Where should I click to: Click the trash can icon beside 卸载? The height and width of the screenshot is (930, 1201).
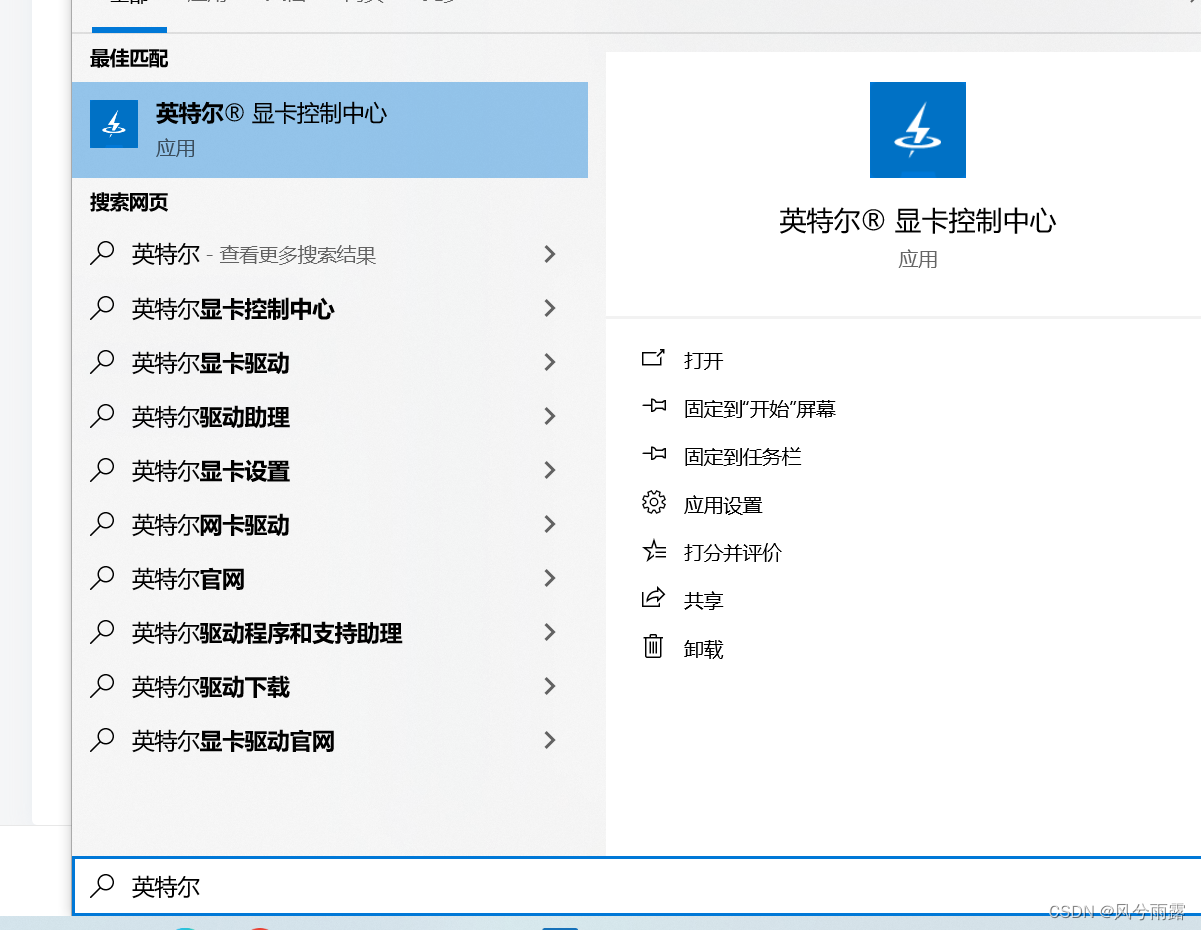(653, 646)
